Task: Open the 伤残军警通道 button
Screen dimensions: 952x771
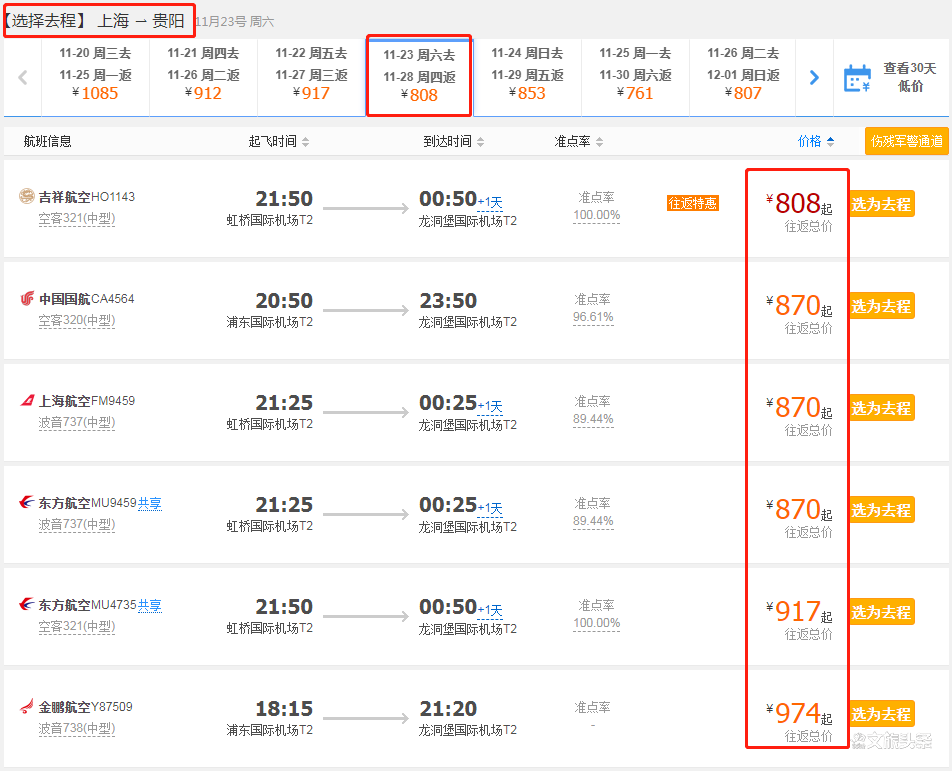Action: (x=906, y=141)
